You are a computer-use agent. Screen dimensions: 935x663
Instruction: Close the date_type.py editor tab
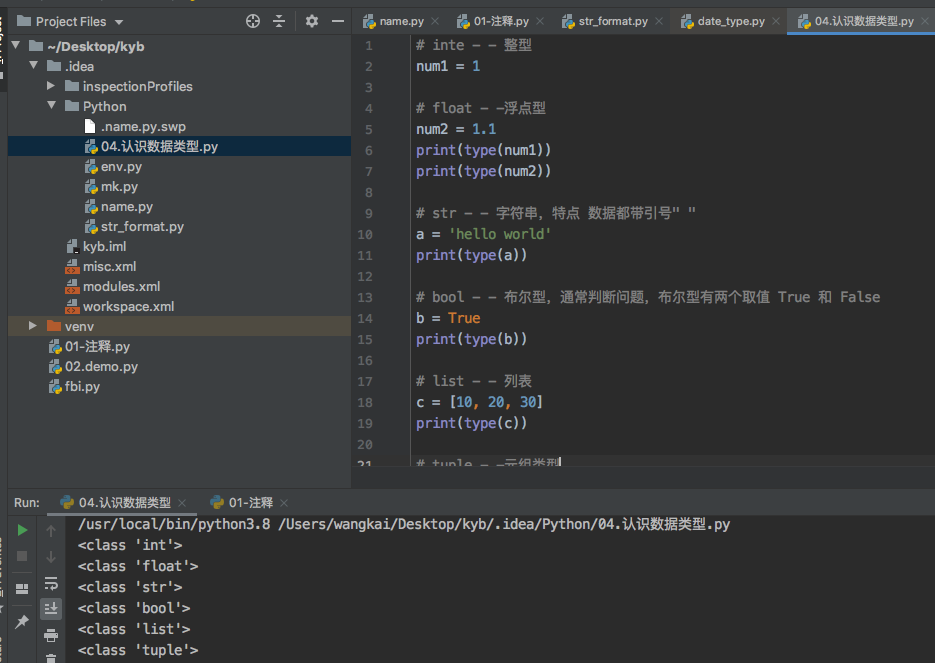point(776,21)
